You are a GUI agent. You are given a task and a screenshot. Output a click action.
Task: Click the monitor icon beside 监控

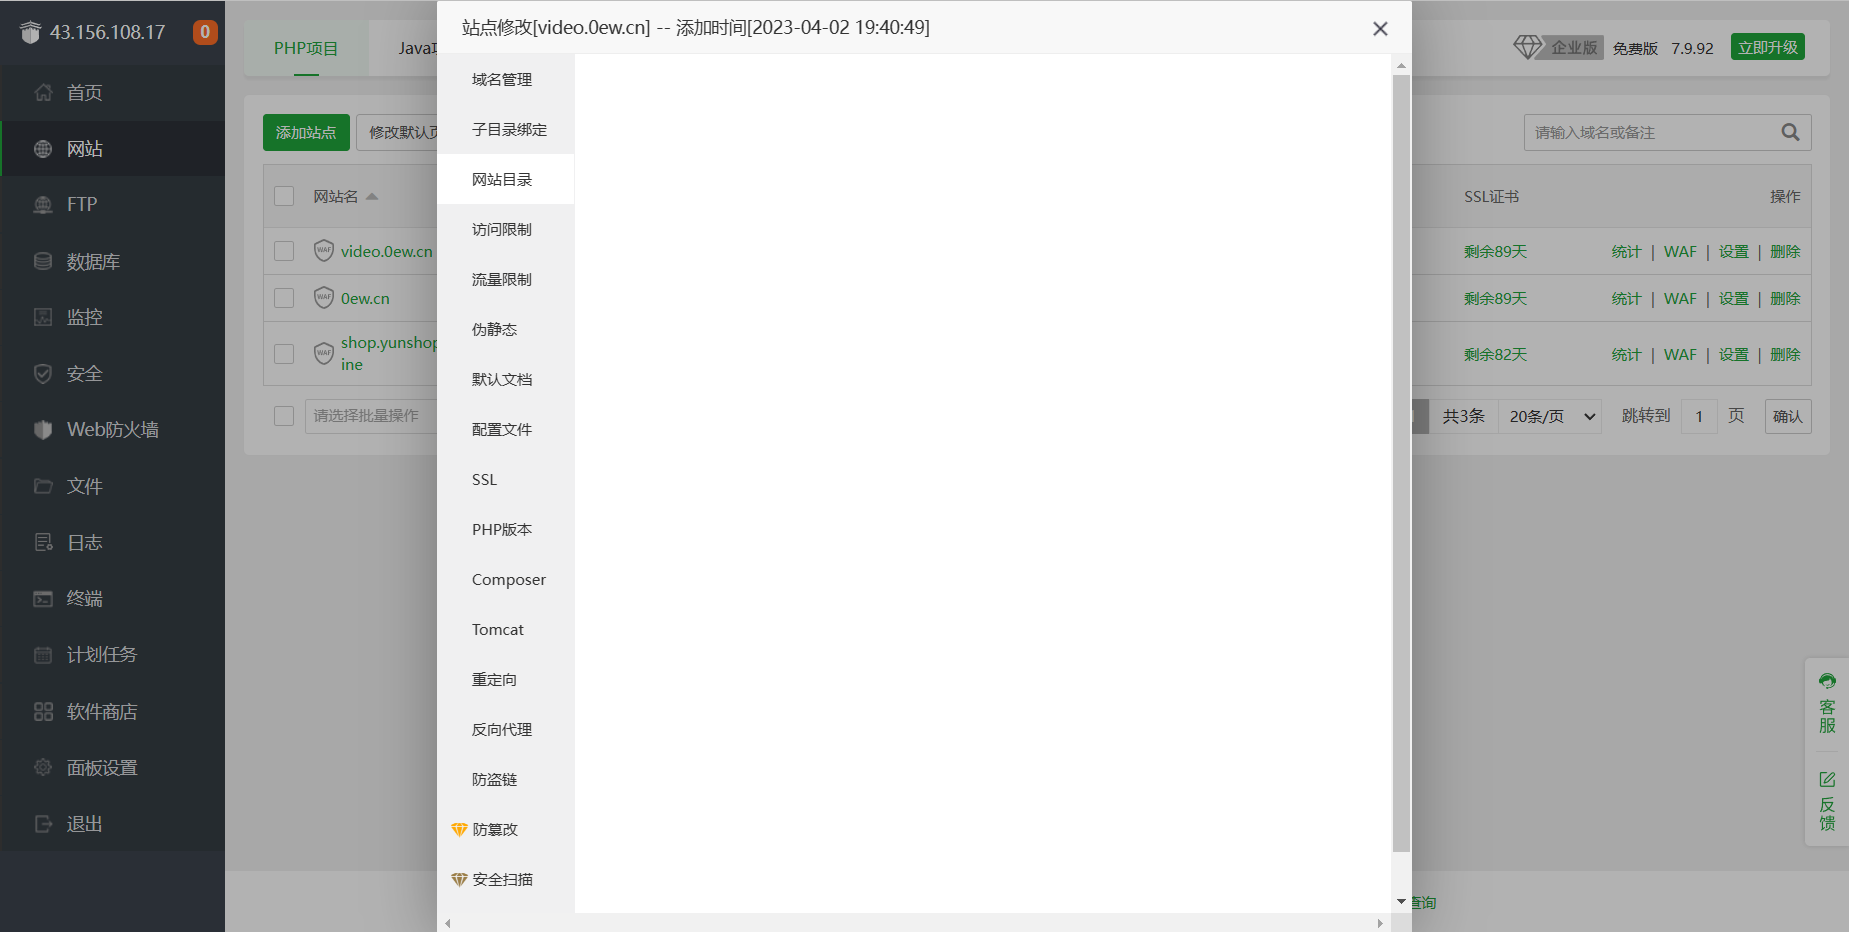(43, 317)
